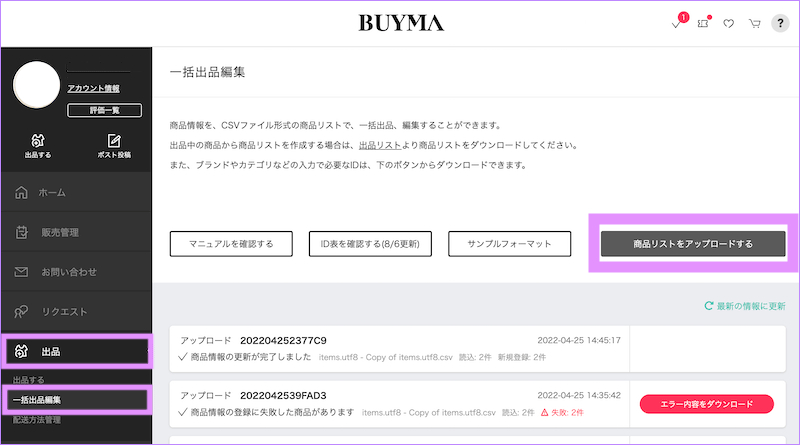Click the サンプルフォーマット button
The height and width of the screenshot is (445, 800).
pos(510,244)
